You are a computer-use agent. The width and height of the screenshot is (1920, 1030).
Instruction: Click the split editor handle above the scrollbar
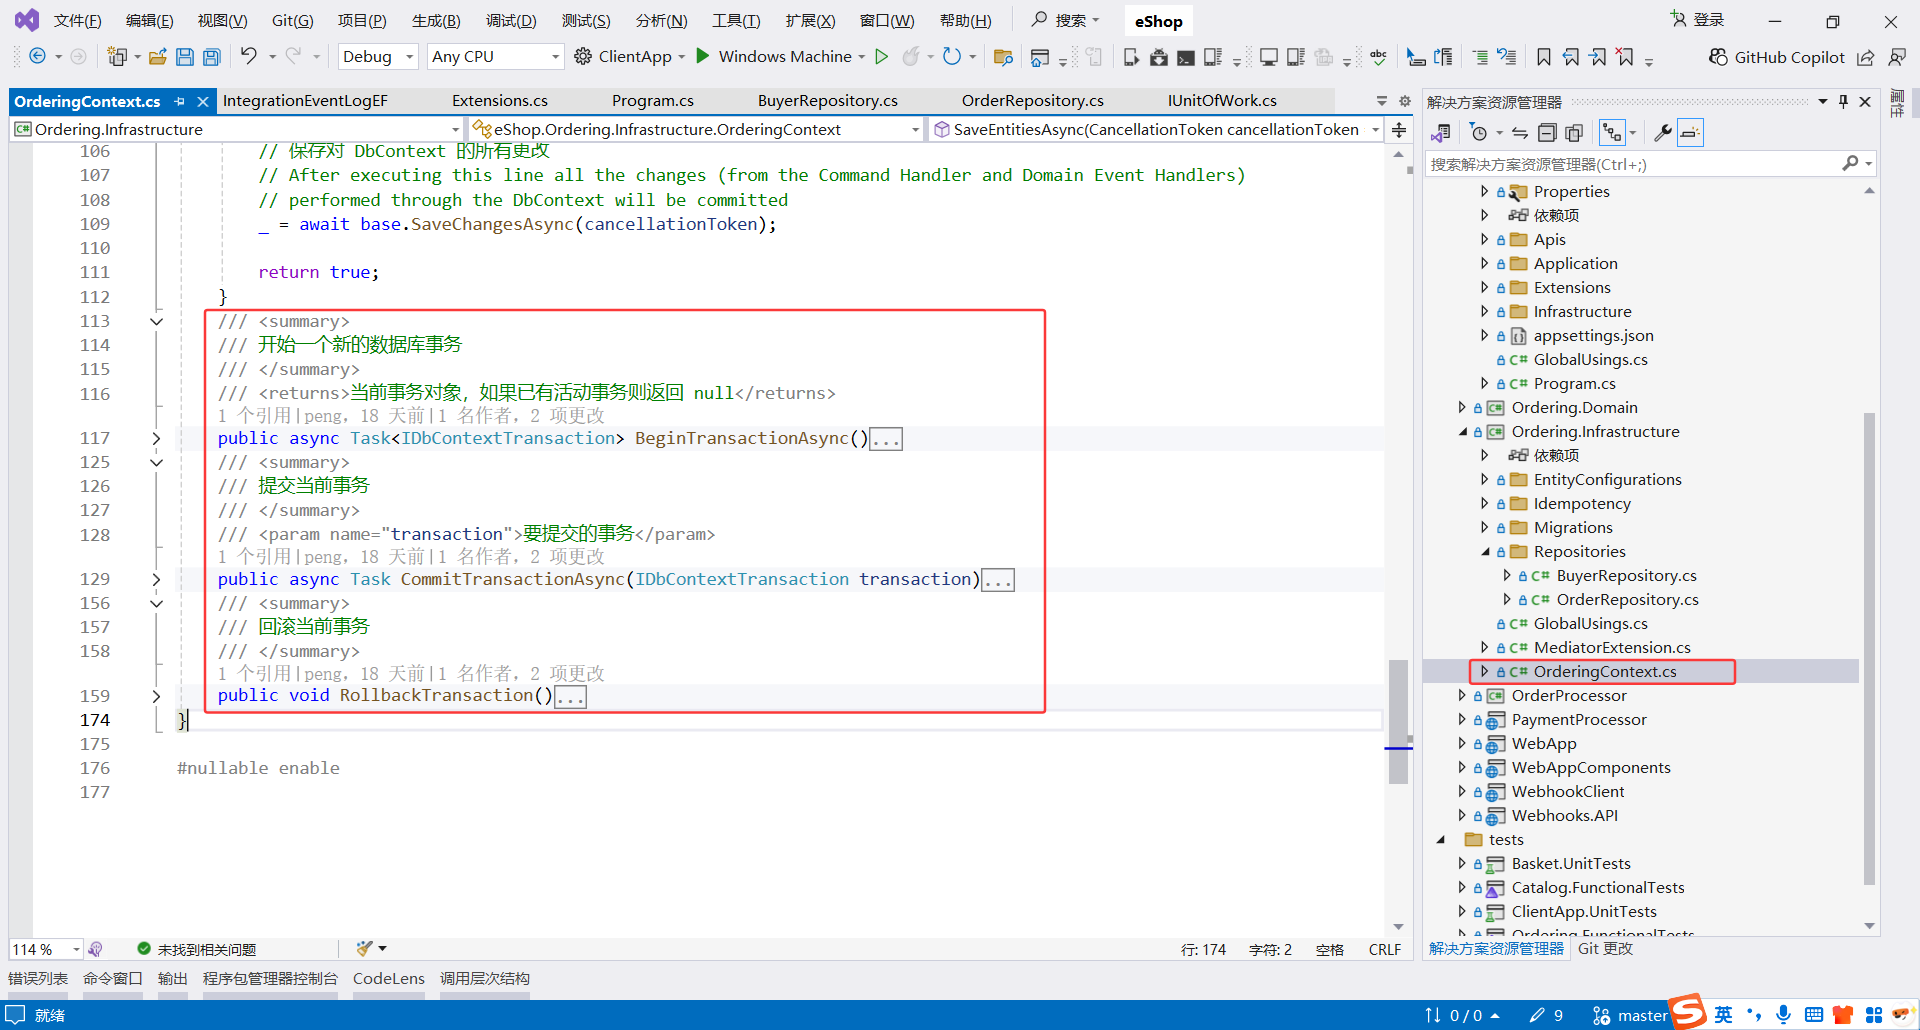tap(1398, 130)
